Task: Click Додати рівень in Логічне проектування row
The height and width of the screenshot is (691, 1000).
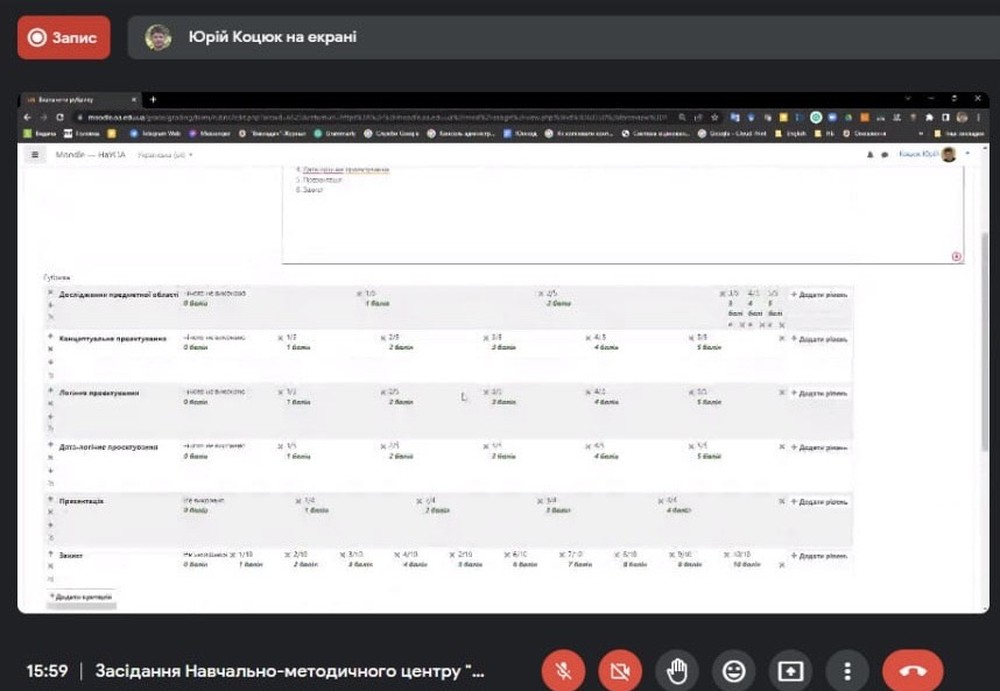Action: pyautogui.click(x=819, y=393)
